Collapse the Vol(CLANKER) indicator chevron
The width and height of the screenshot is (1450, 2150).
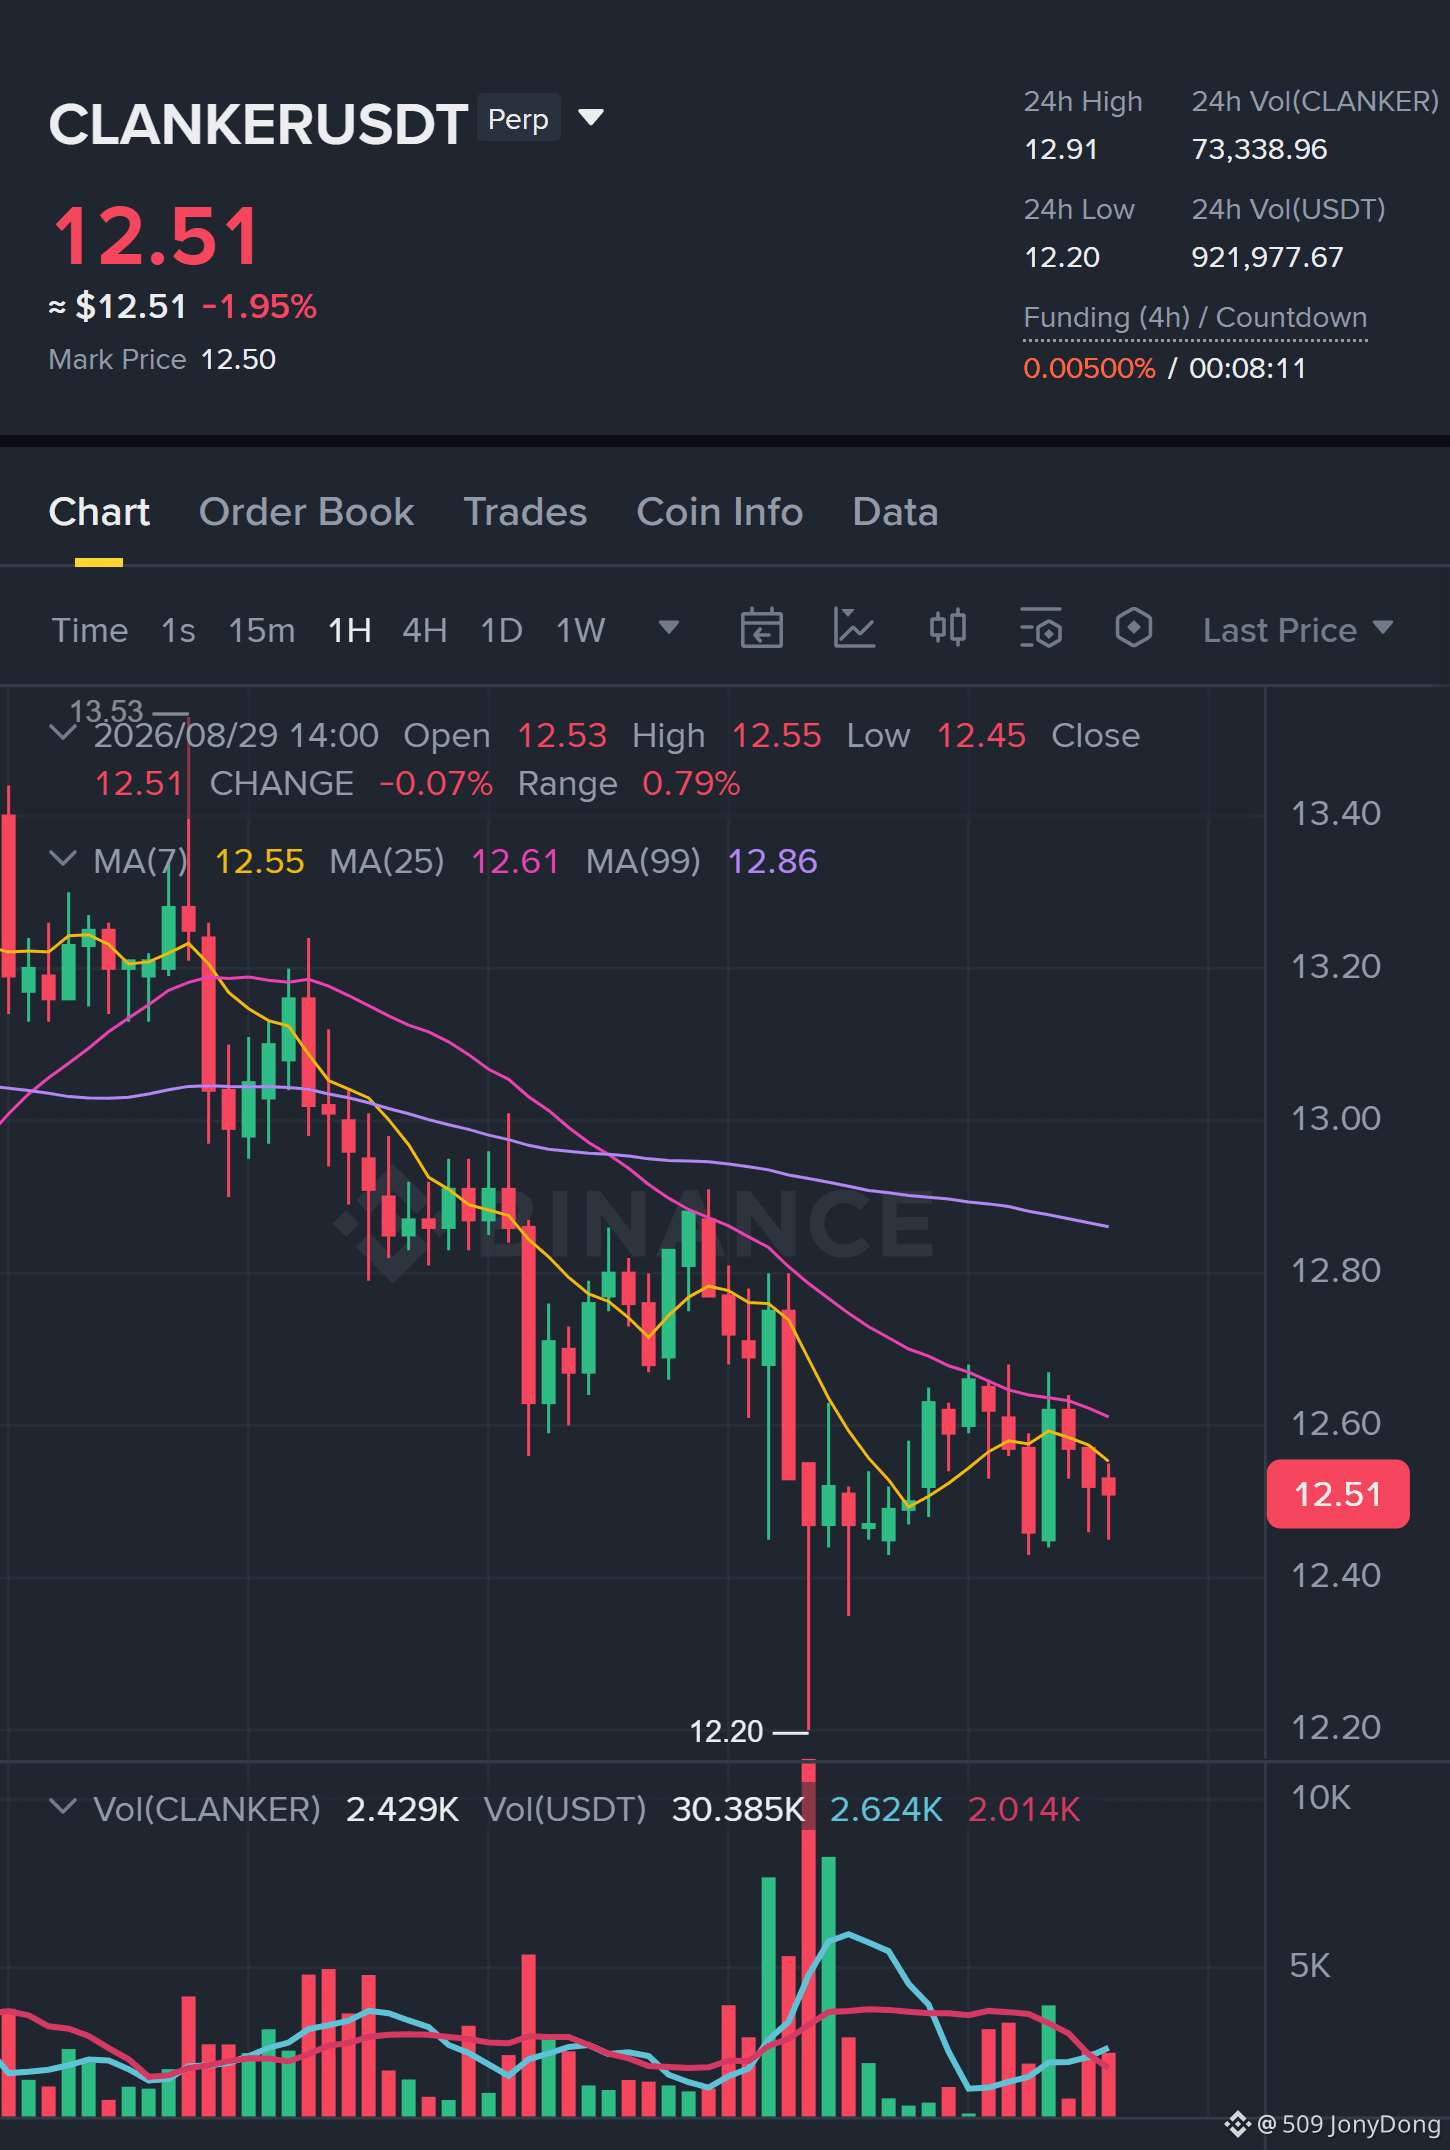point(62,1807)
